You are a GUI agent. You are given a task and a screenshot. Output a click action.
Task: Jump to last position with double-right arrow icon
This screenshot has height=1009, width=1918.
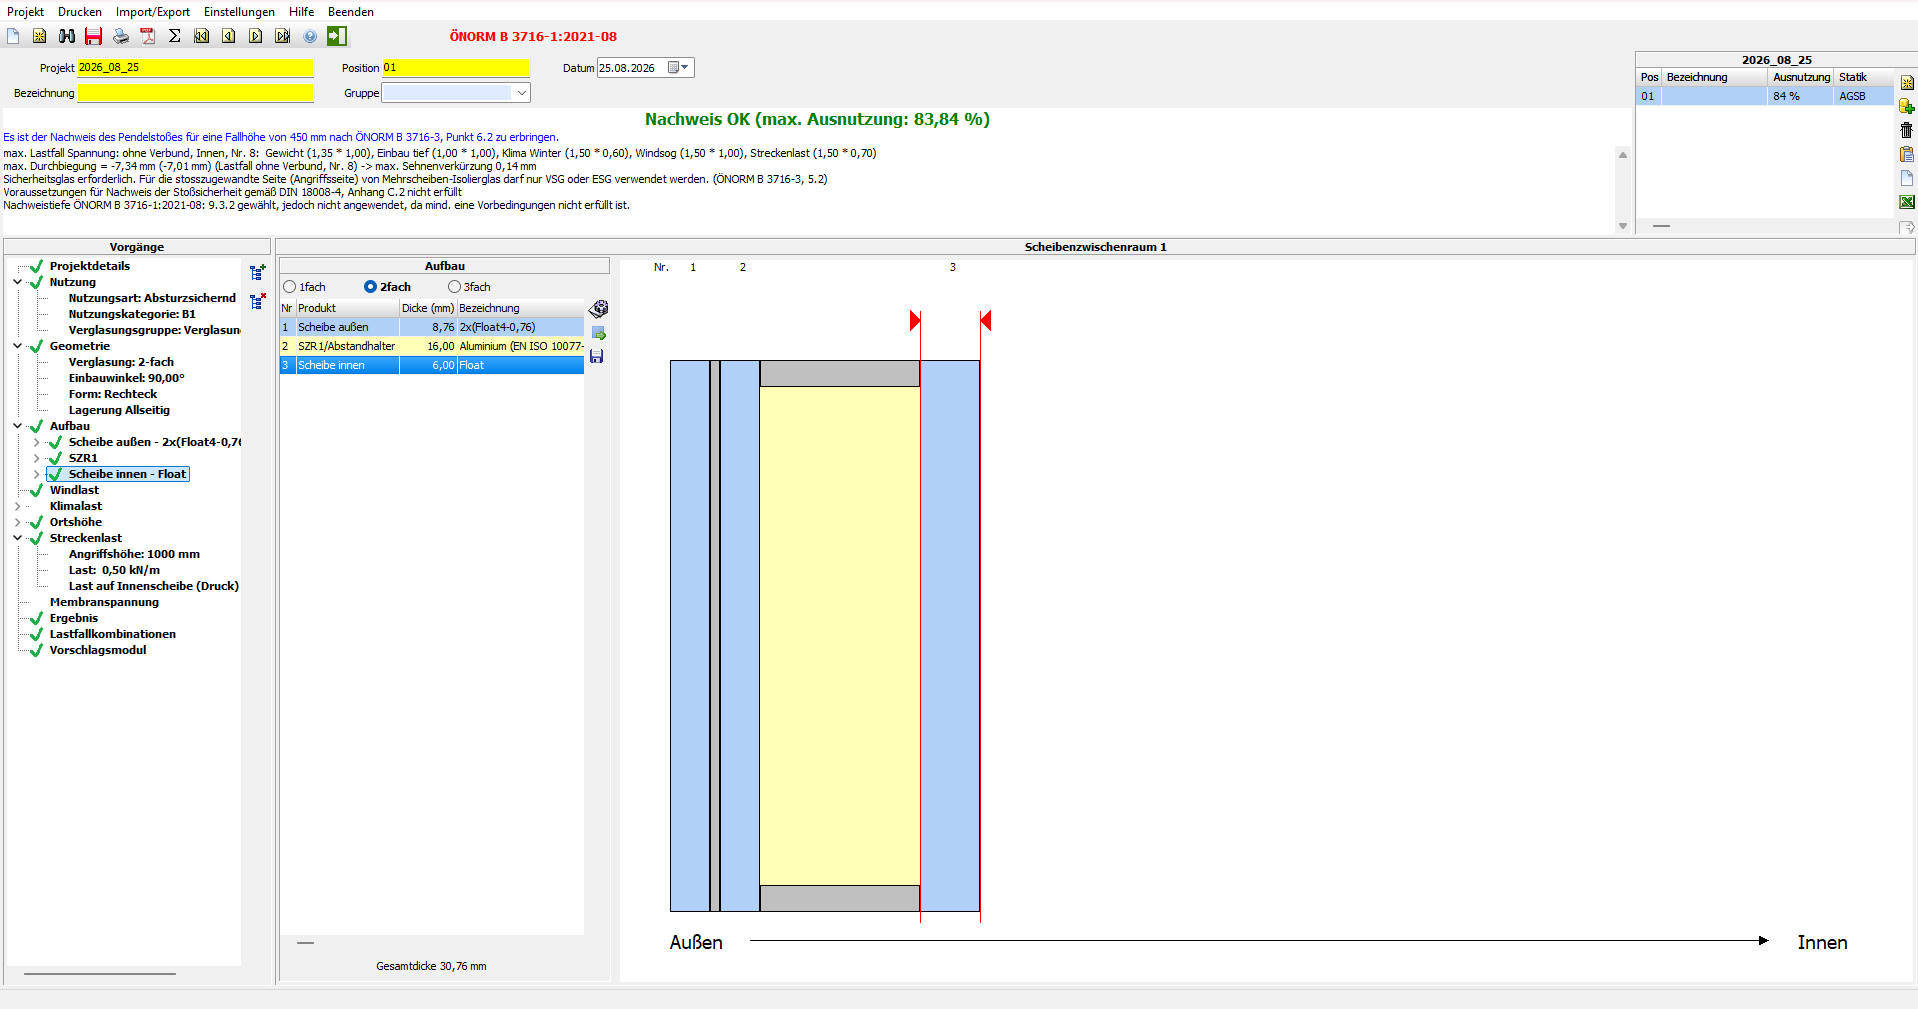pos(283,36)
